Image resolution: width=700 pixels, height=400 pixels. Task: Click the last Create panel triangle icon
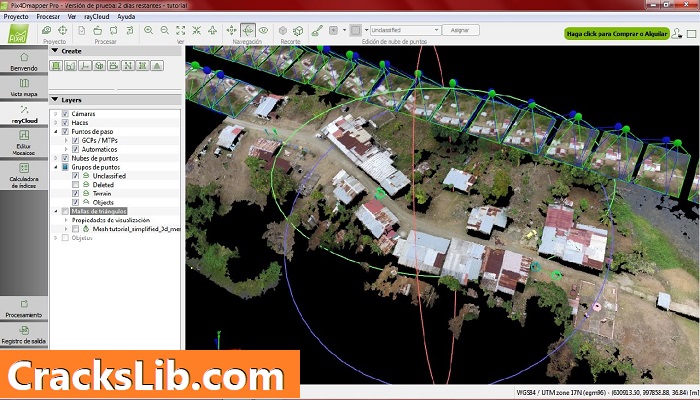(157, 66)
